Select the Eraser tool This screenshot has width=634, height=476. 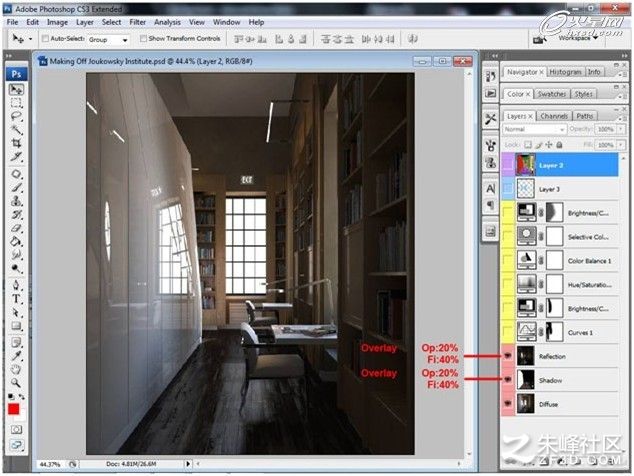point(16,228)
